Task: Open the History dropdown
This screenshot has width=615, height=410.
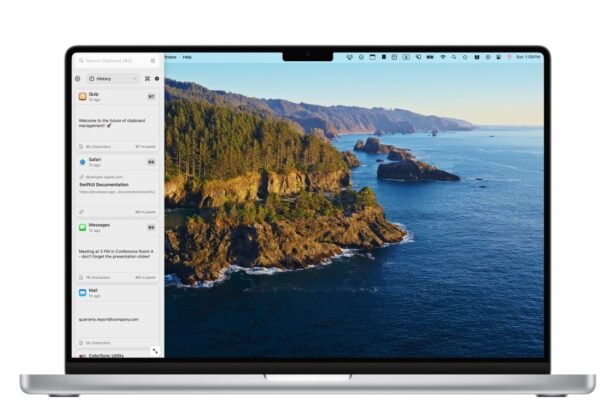Action: [113, 79]
